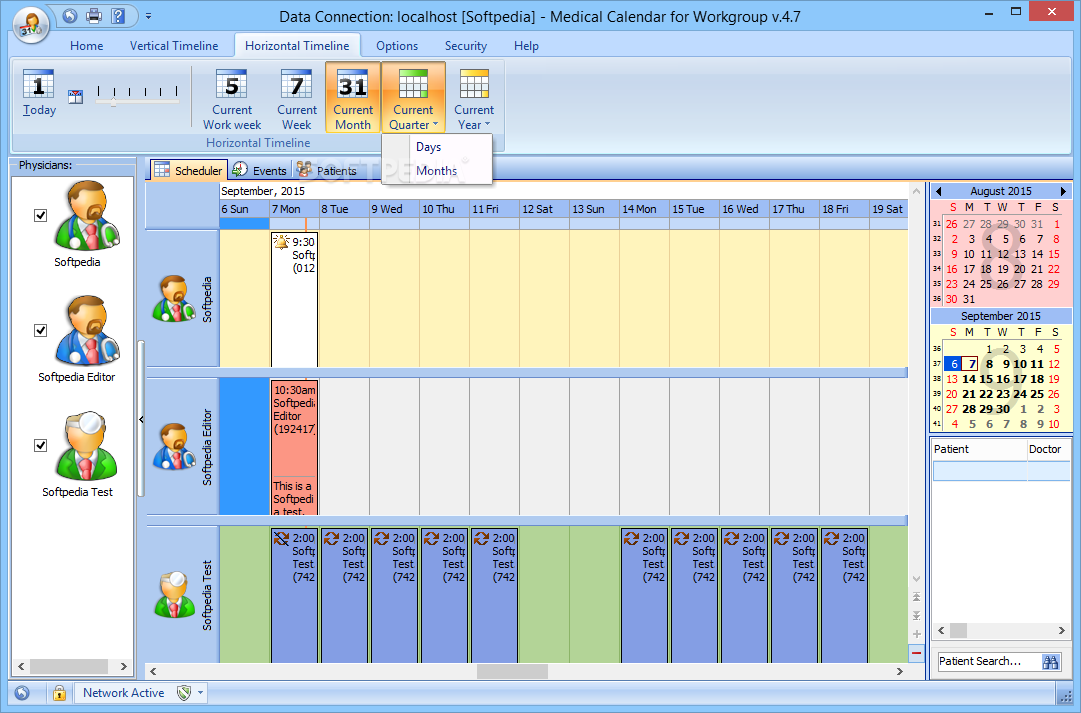Click the scheduler vertical scroll up arrow
The height and width of the screenshot is (713, 1081).
(x=916, y=191)
